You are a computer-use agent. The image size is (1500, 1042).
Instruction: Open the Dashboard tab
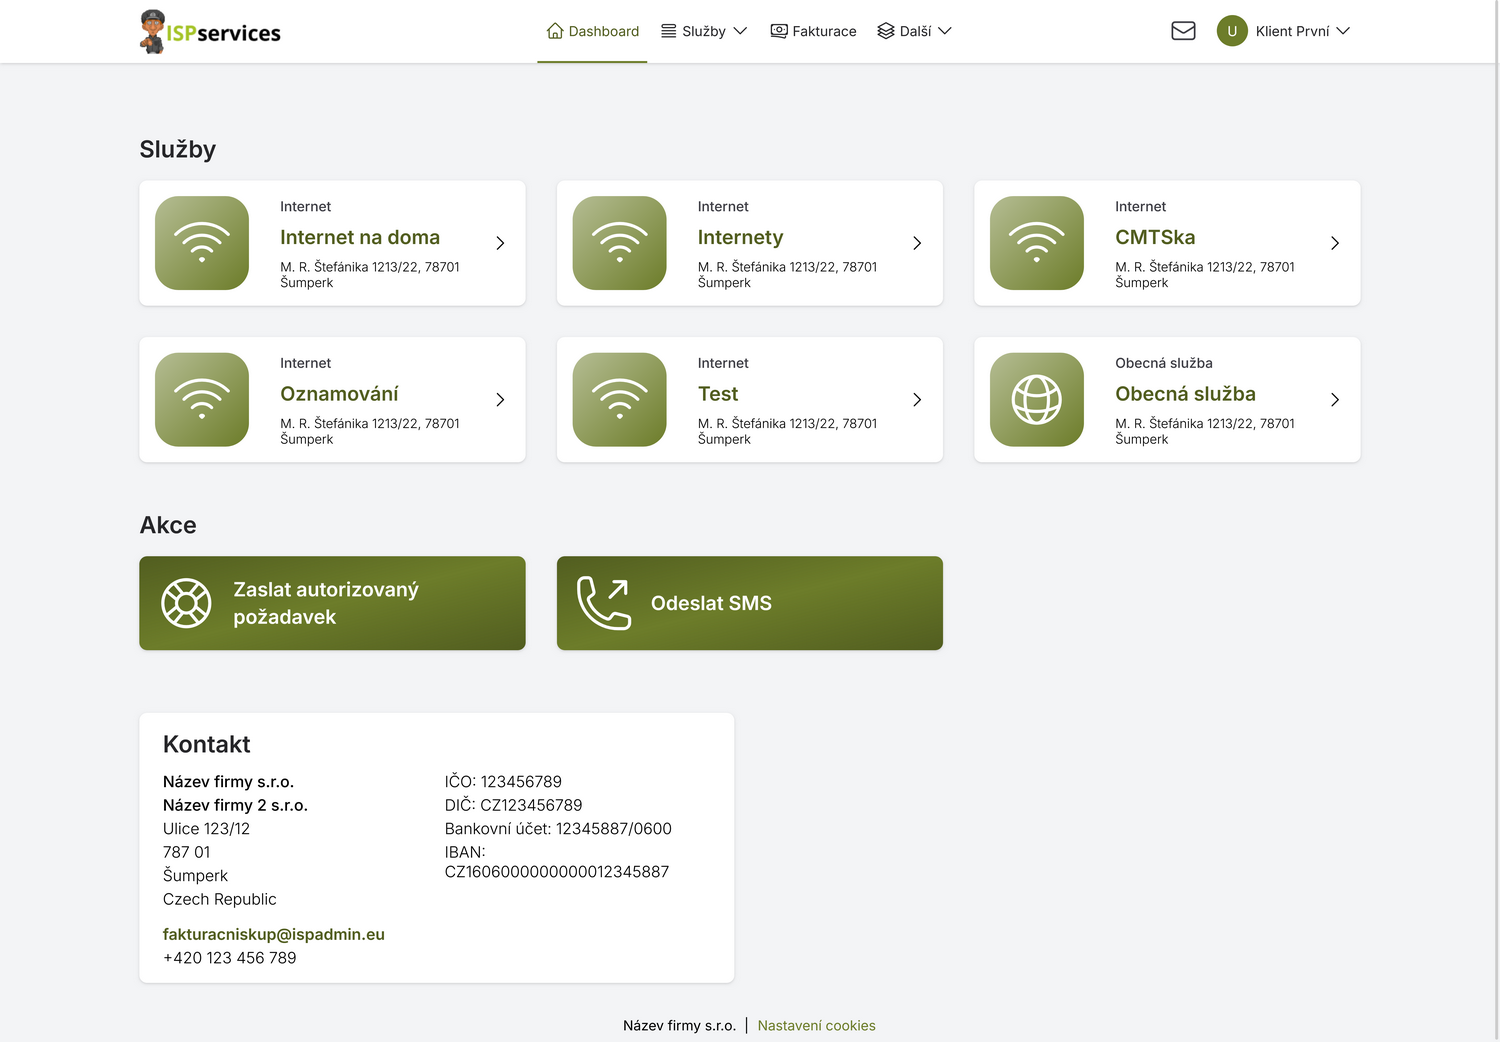point(592,31)
